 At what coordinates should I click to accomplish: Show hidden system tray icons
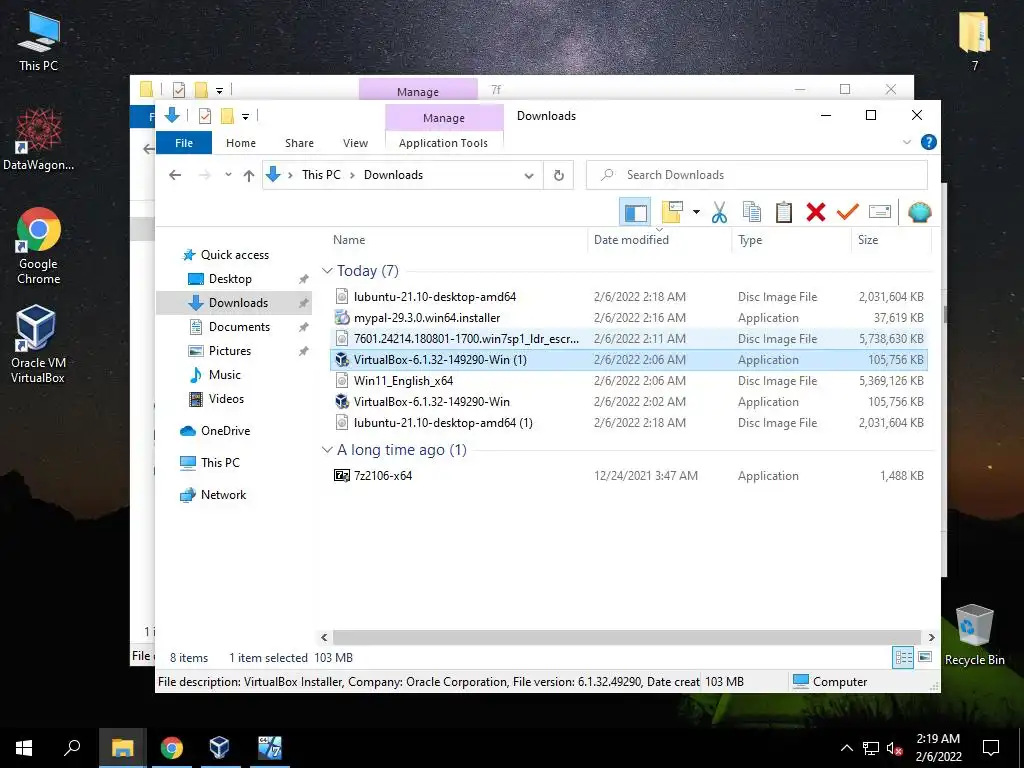tap(846, 748)
